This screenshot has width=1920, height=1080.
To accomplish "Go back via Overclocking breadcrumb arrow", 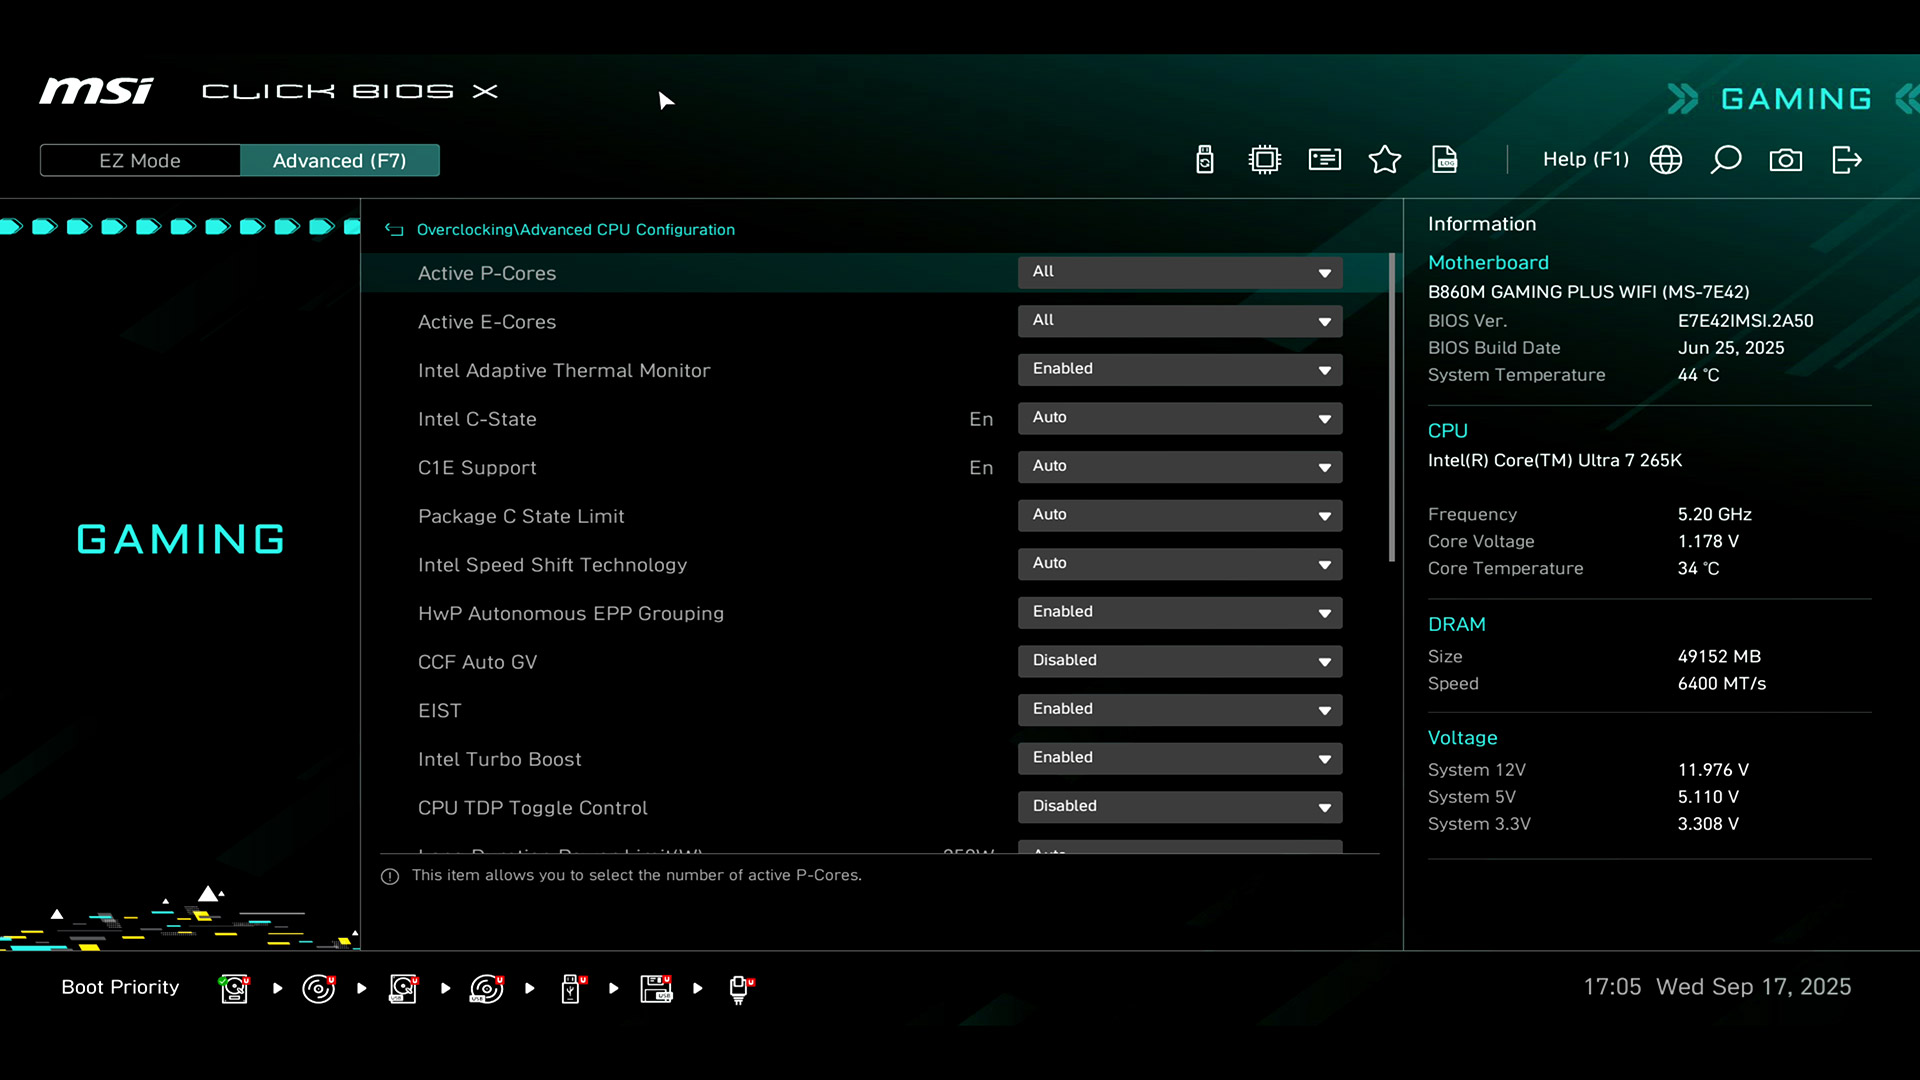I will (x=394, y=230).
